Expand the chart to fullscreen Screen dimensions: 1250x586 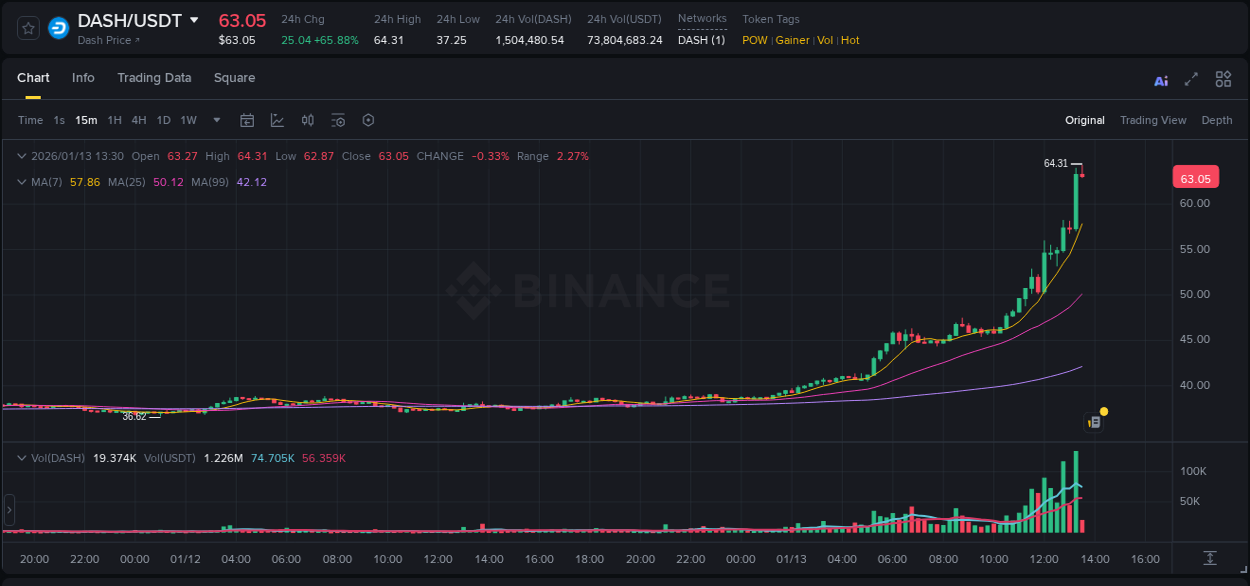1190,79
